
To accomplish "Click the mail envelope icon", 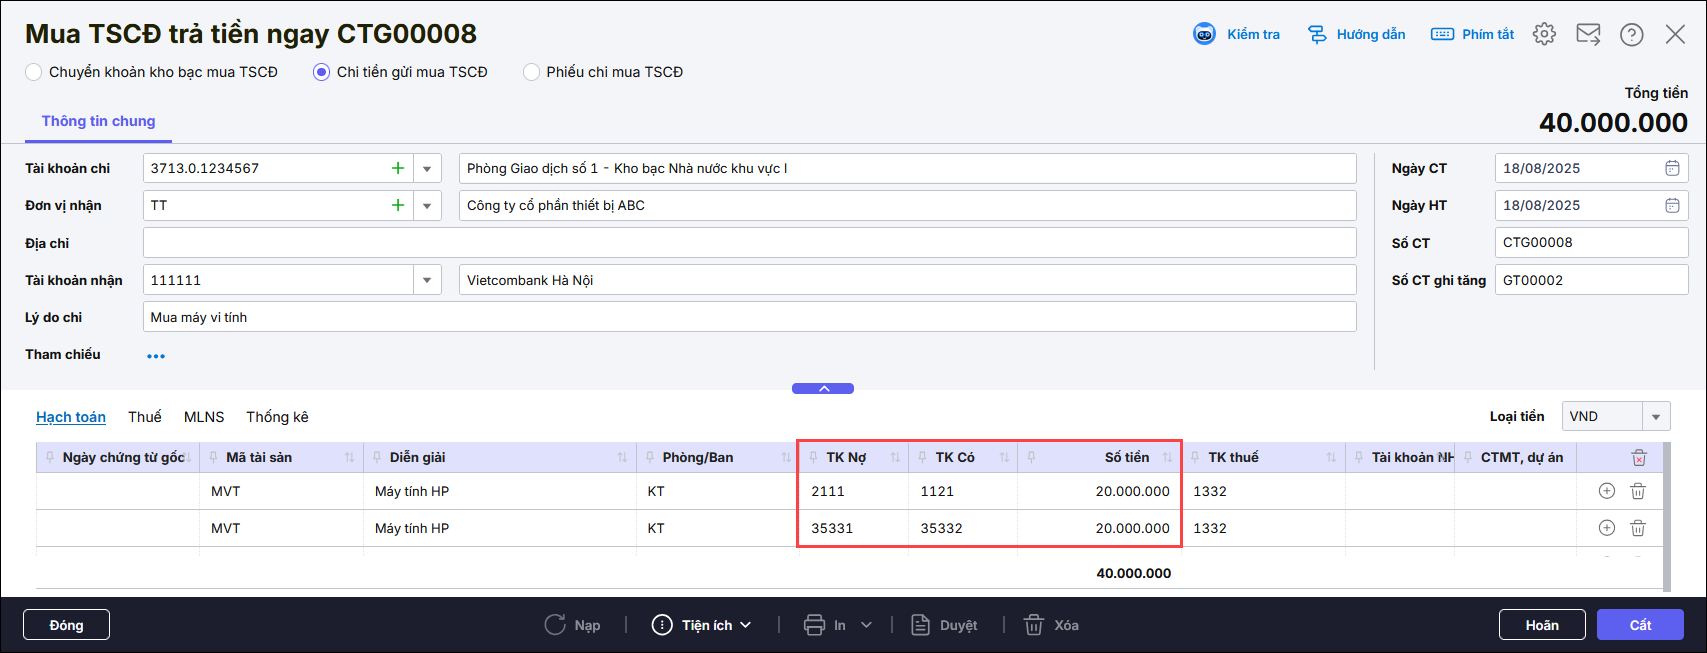I will (1588, 34).
